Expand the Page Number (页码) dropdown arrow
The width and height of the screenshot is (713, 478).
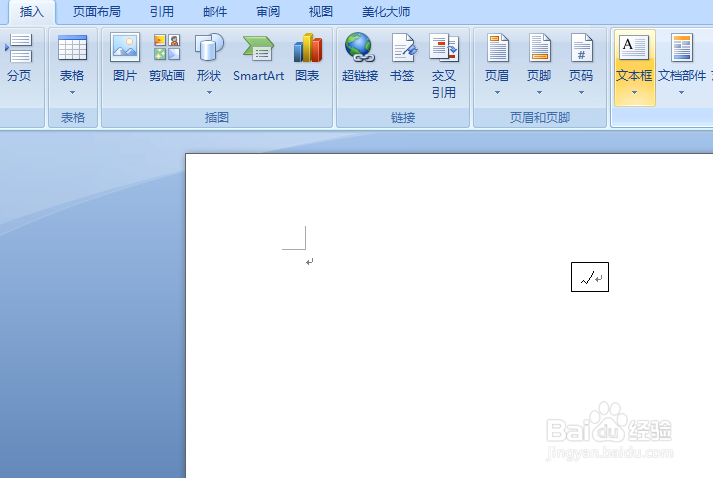(581, 92)
